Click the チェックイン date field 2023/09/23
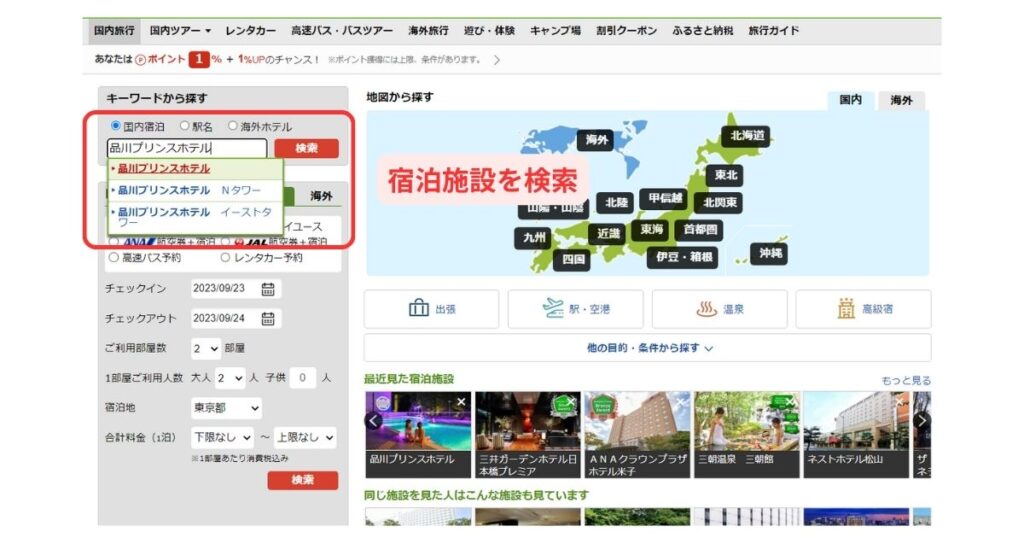The image size is (1024, 538). pyautogui.click(x=236, y=289)
